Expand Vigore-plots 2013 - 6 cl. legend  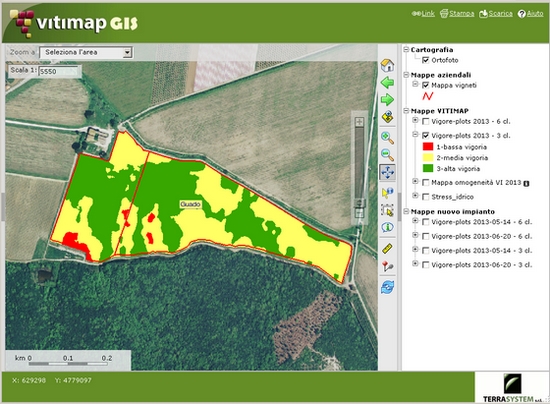[415, 120]
